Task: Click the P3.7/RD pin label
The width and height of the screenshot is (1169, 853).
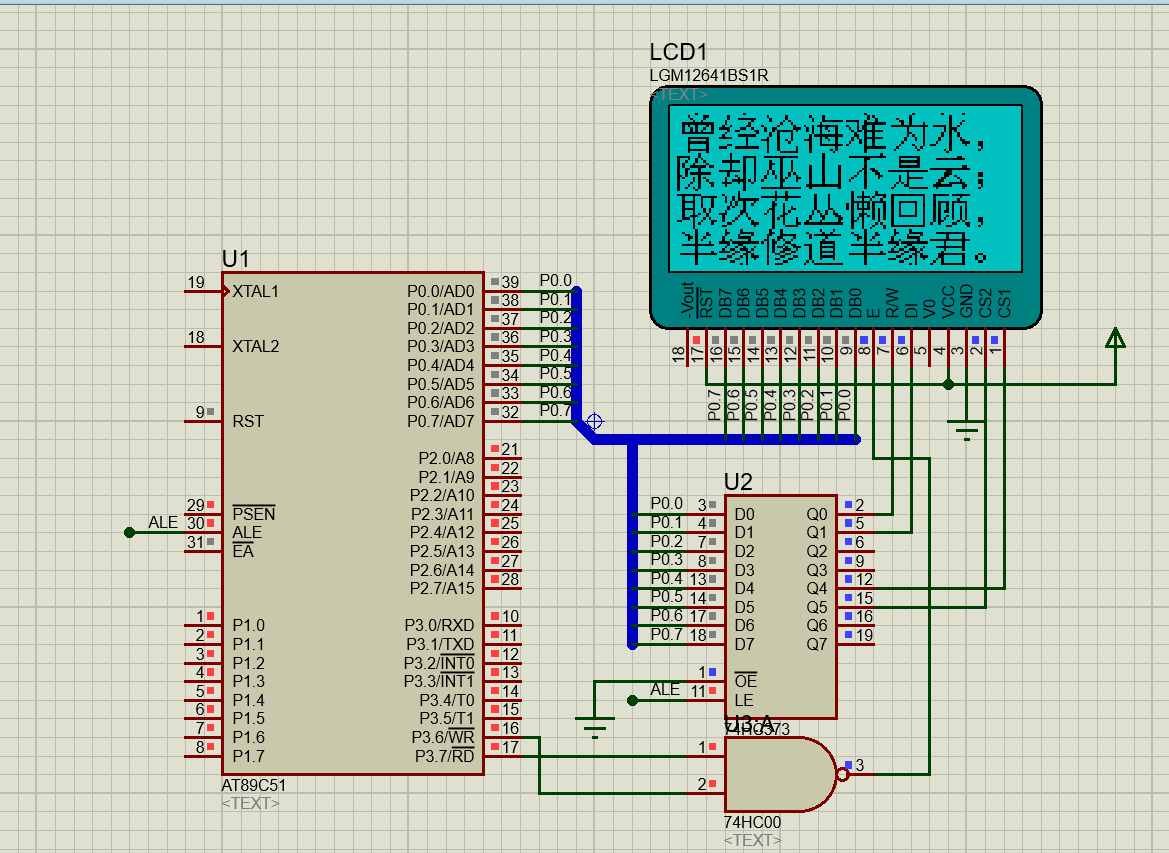Action: (444, 756)
